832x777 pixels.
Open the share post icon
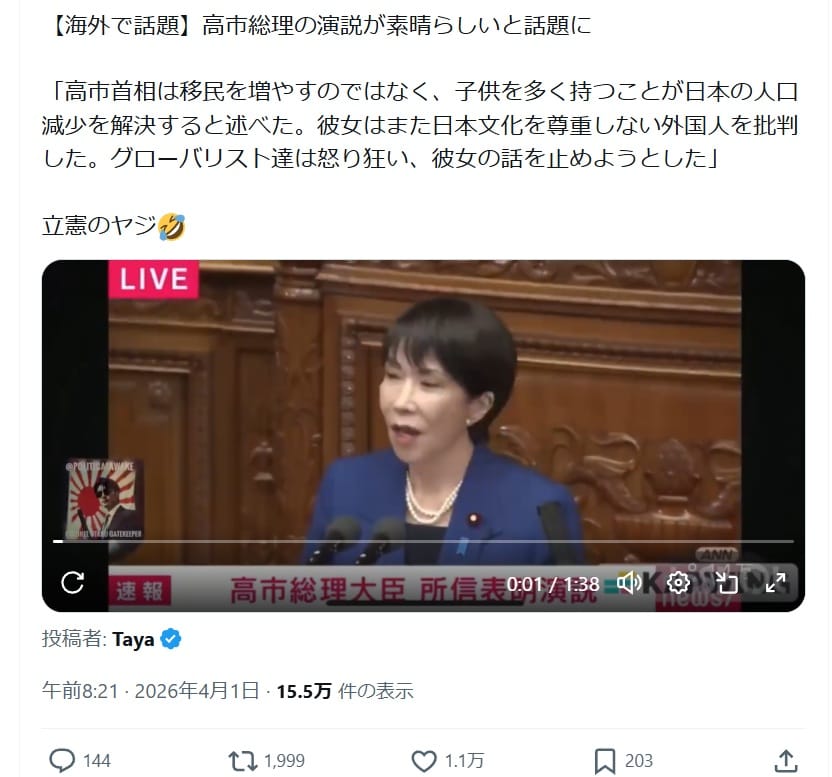click(786, 761)
